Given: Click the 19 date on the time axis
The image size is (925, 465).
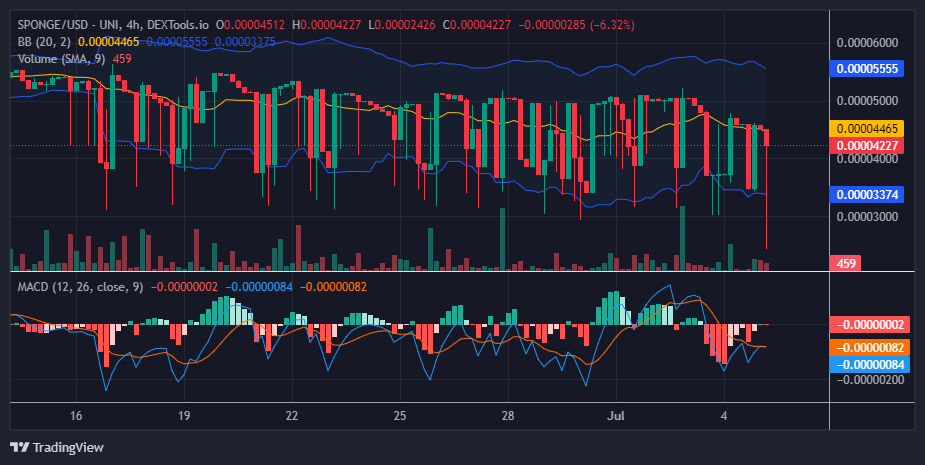Looking at the screenshot, I should [183, 415].
